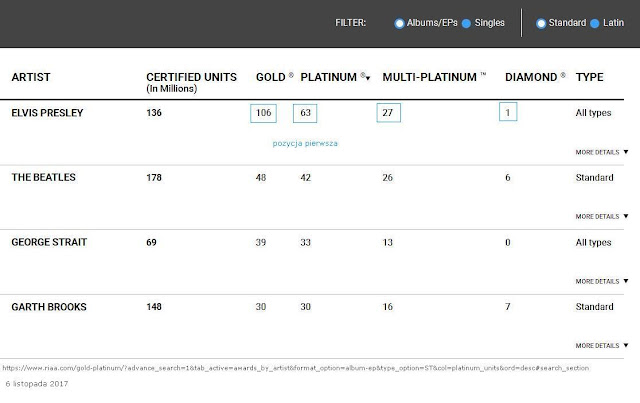
Task: Click the date '6 listopada 2017'
Action: [x=37, y=384]
